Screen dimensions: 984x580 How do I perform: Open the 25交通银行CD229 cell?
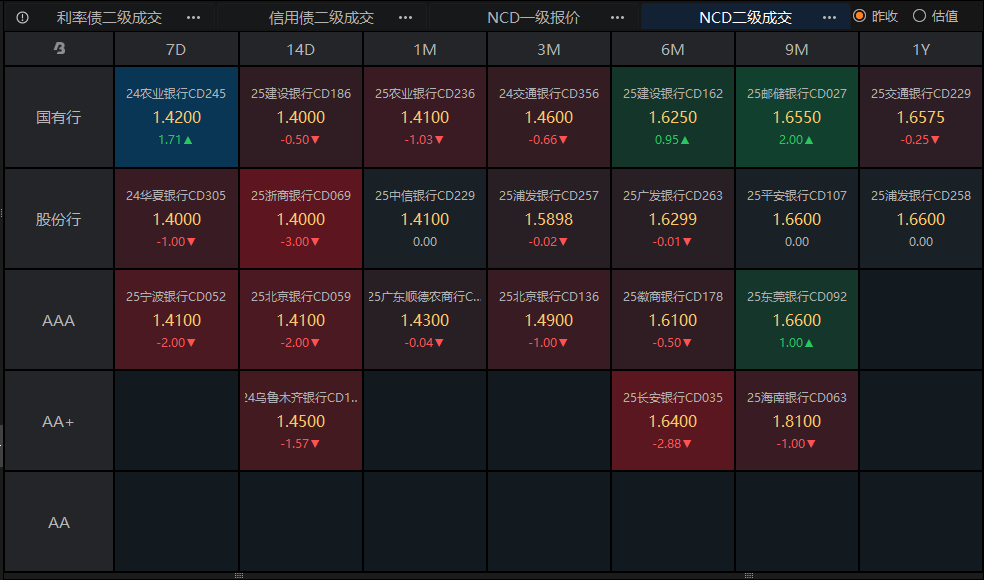pos(921,117)
